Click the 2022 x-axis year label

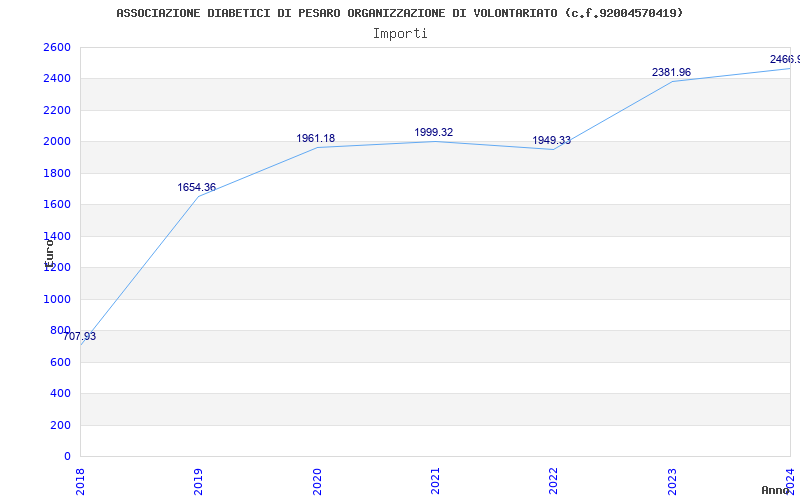click(x=554, y=480)
